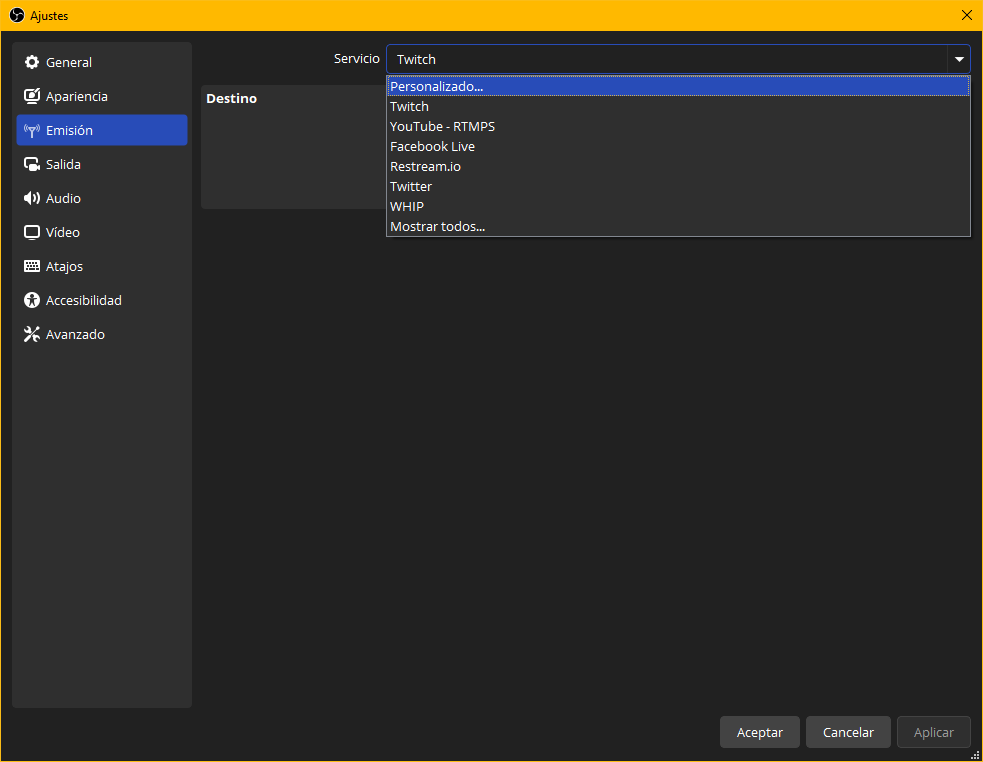983x762 pixels.
Task: Open Atajos settings label
Action: [x=64, y=266]
